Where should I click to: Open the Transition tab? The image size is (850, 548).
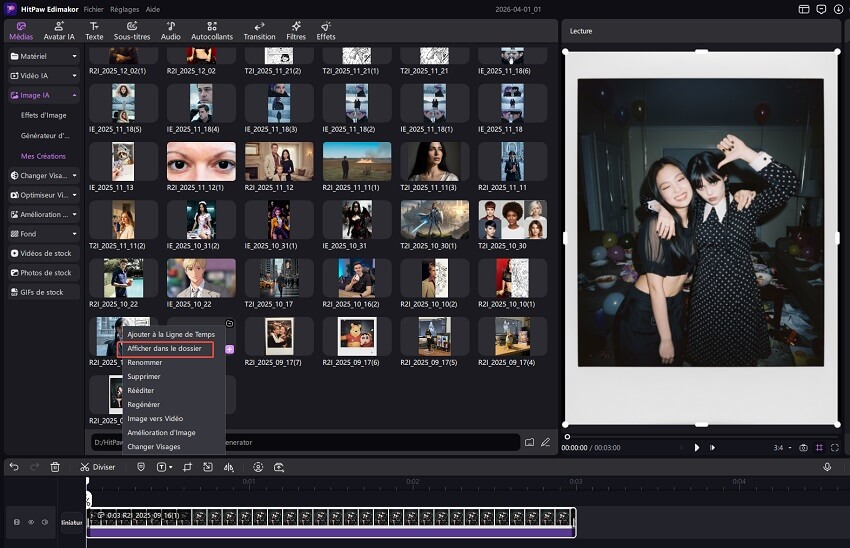click(259, 30)
